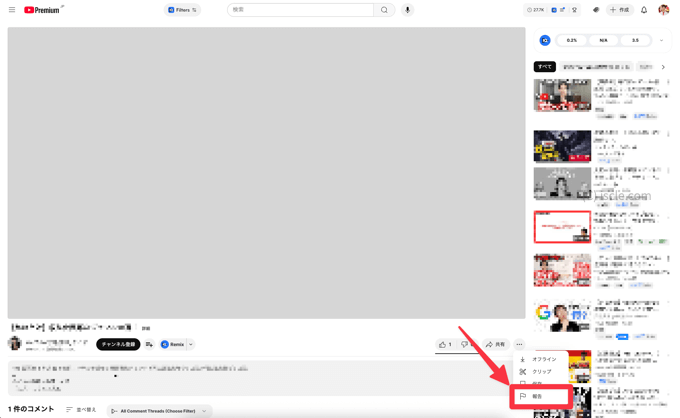Click the YouTube Premium logo
Image resolution: width=680 pixels, height=418 pixels.
pos(42,10)
